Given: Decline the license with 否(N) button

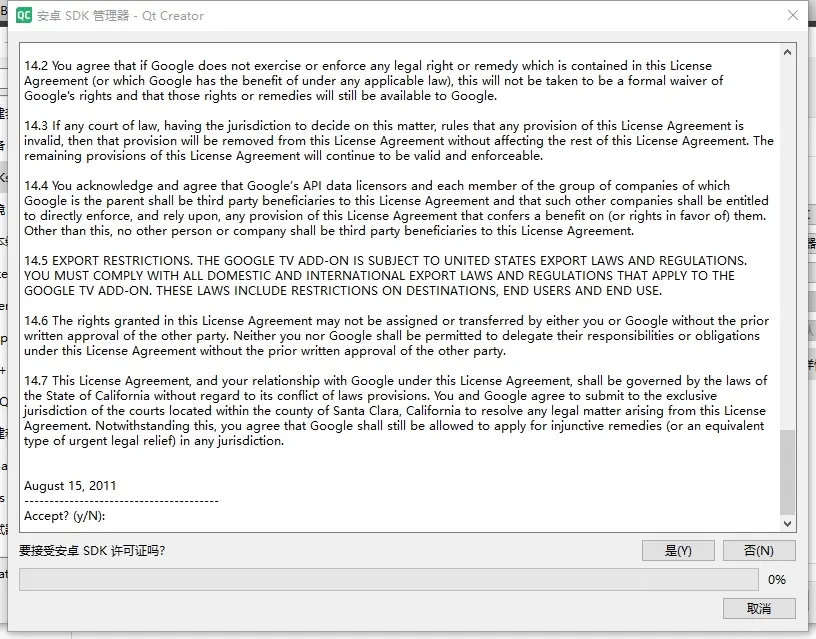Looking at the screenshot, I should click(x=758, y=551).
